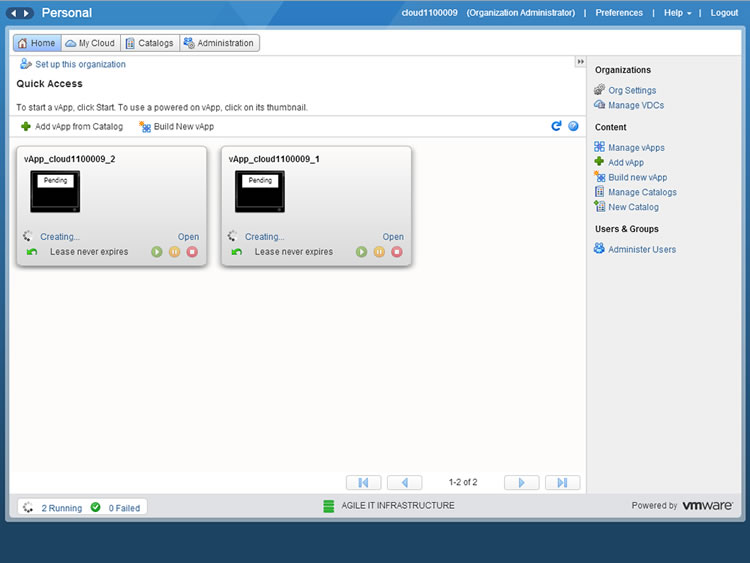Image resolution: width=750 pixels, height=563 pixels.
Task: Open the Home tab
Action: [x=37, y=43]
